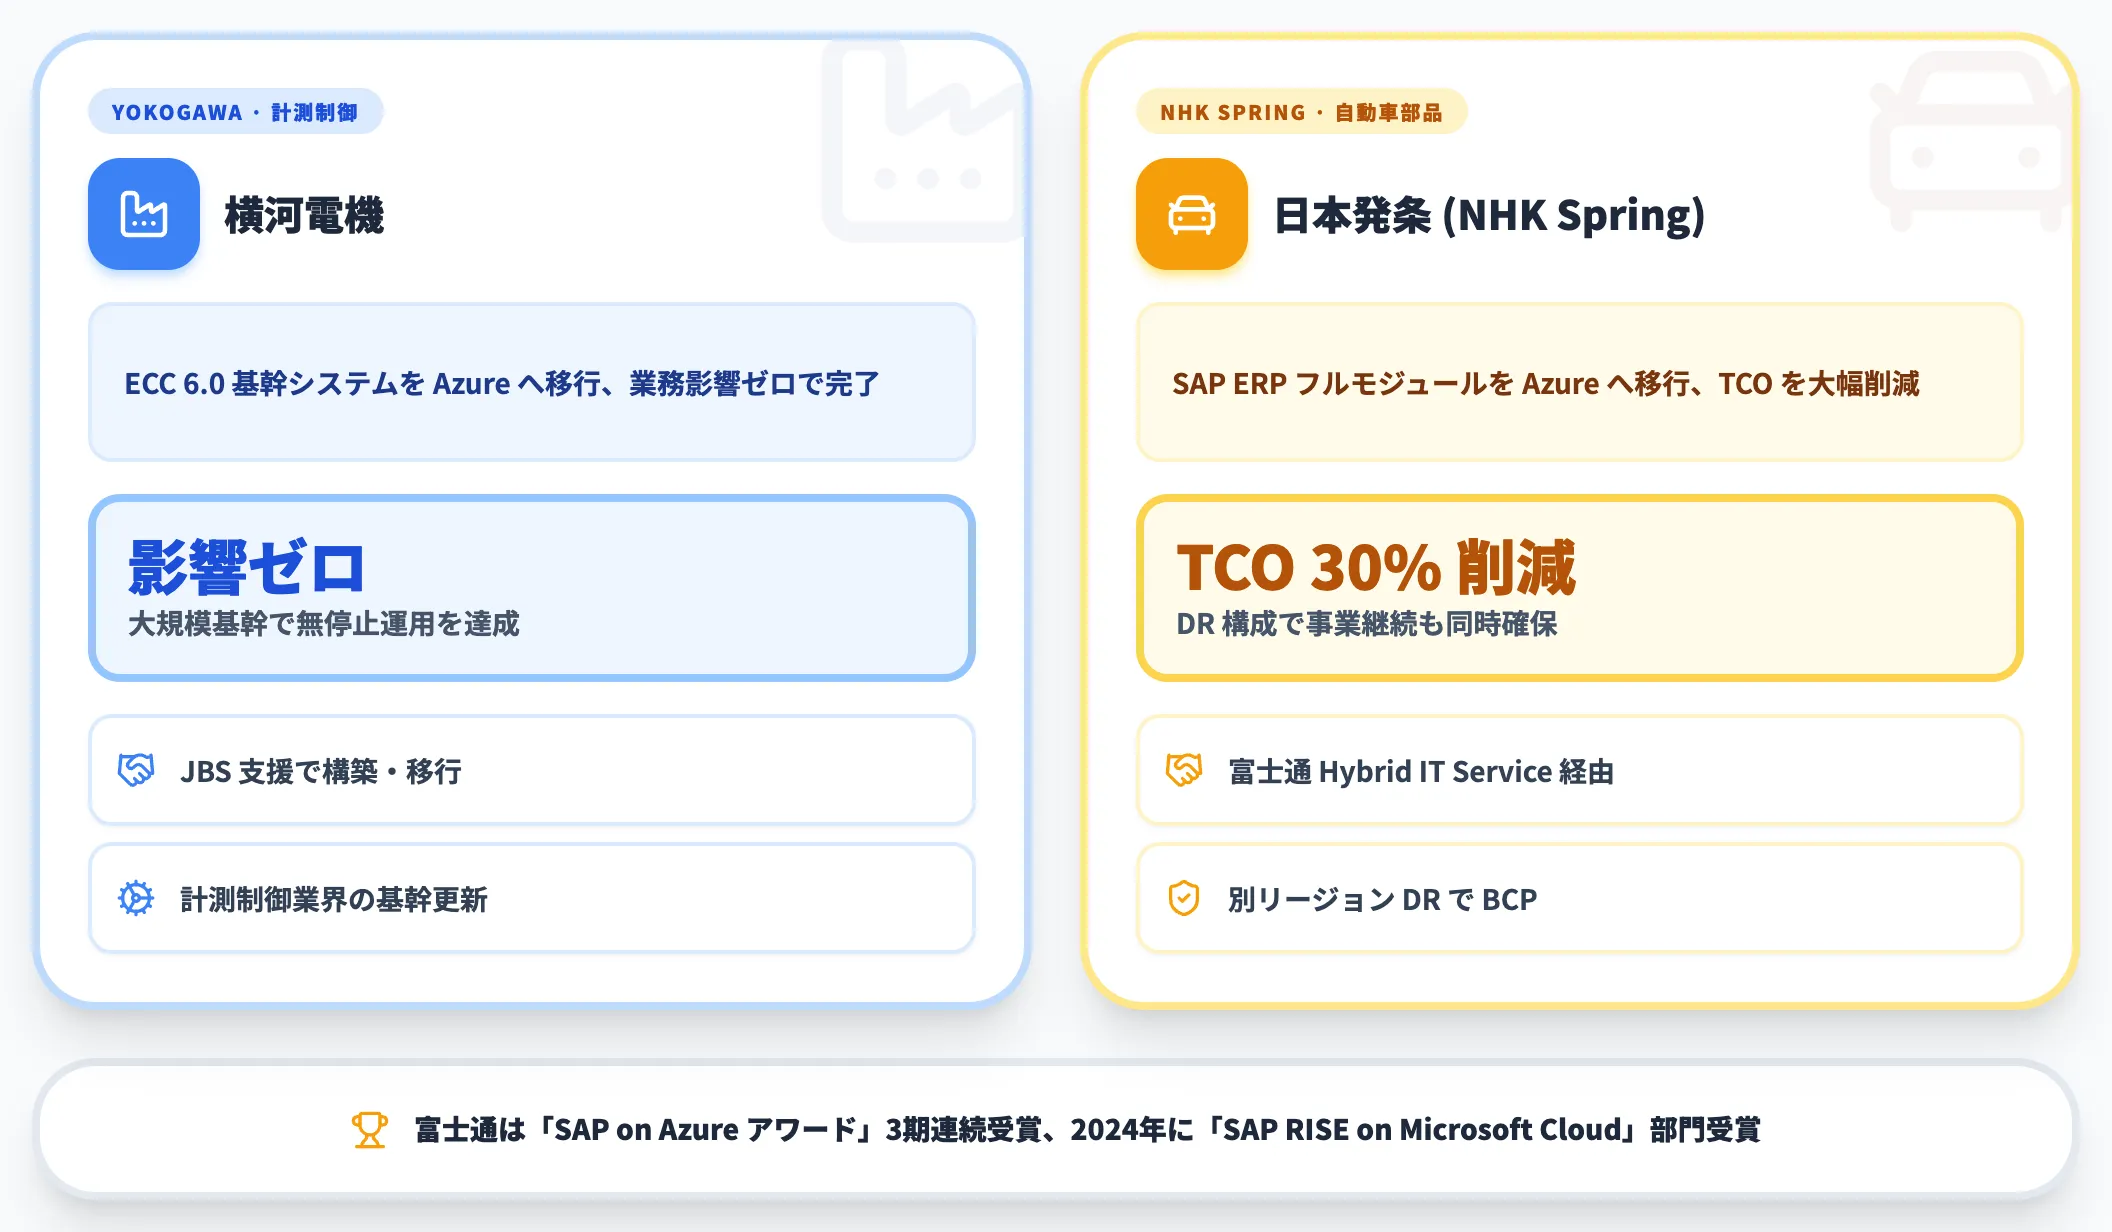Click the SAP ERP フルモジュール summary text
This screenshot has width=2112, height=1232.
[1546, 383]
